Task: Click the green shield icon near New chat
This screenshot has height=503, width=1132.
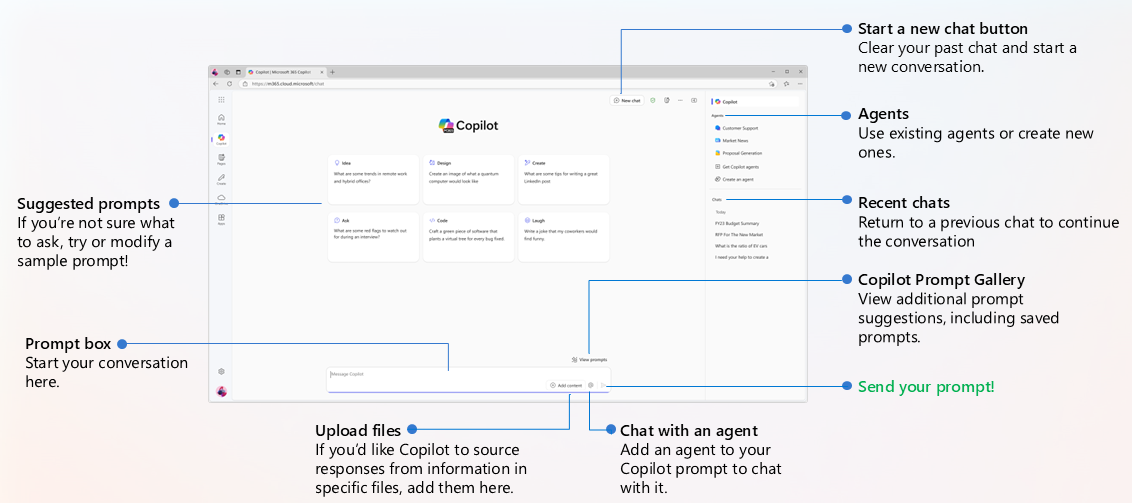Action: tap(653, 100)
